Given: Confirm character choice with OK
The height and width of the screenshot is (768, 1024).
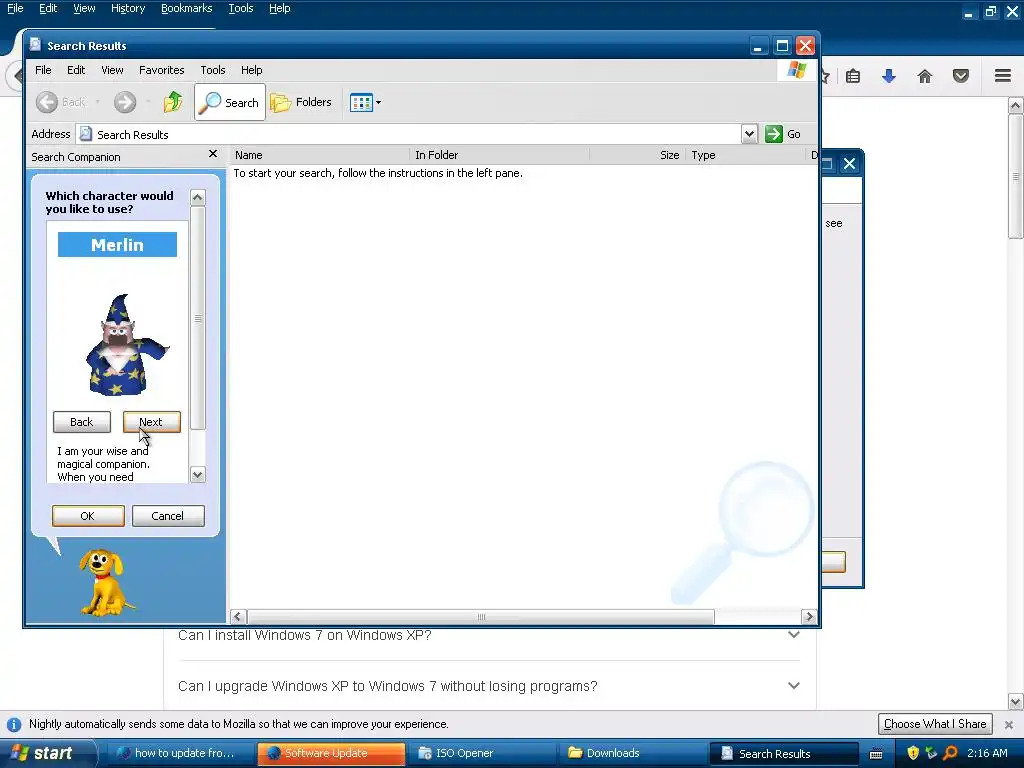Looking at the screenshot, I should [88, 516].
